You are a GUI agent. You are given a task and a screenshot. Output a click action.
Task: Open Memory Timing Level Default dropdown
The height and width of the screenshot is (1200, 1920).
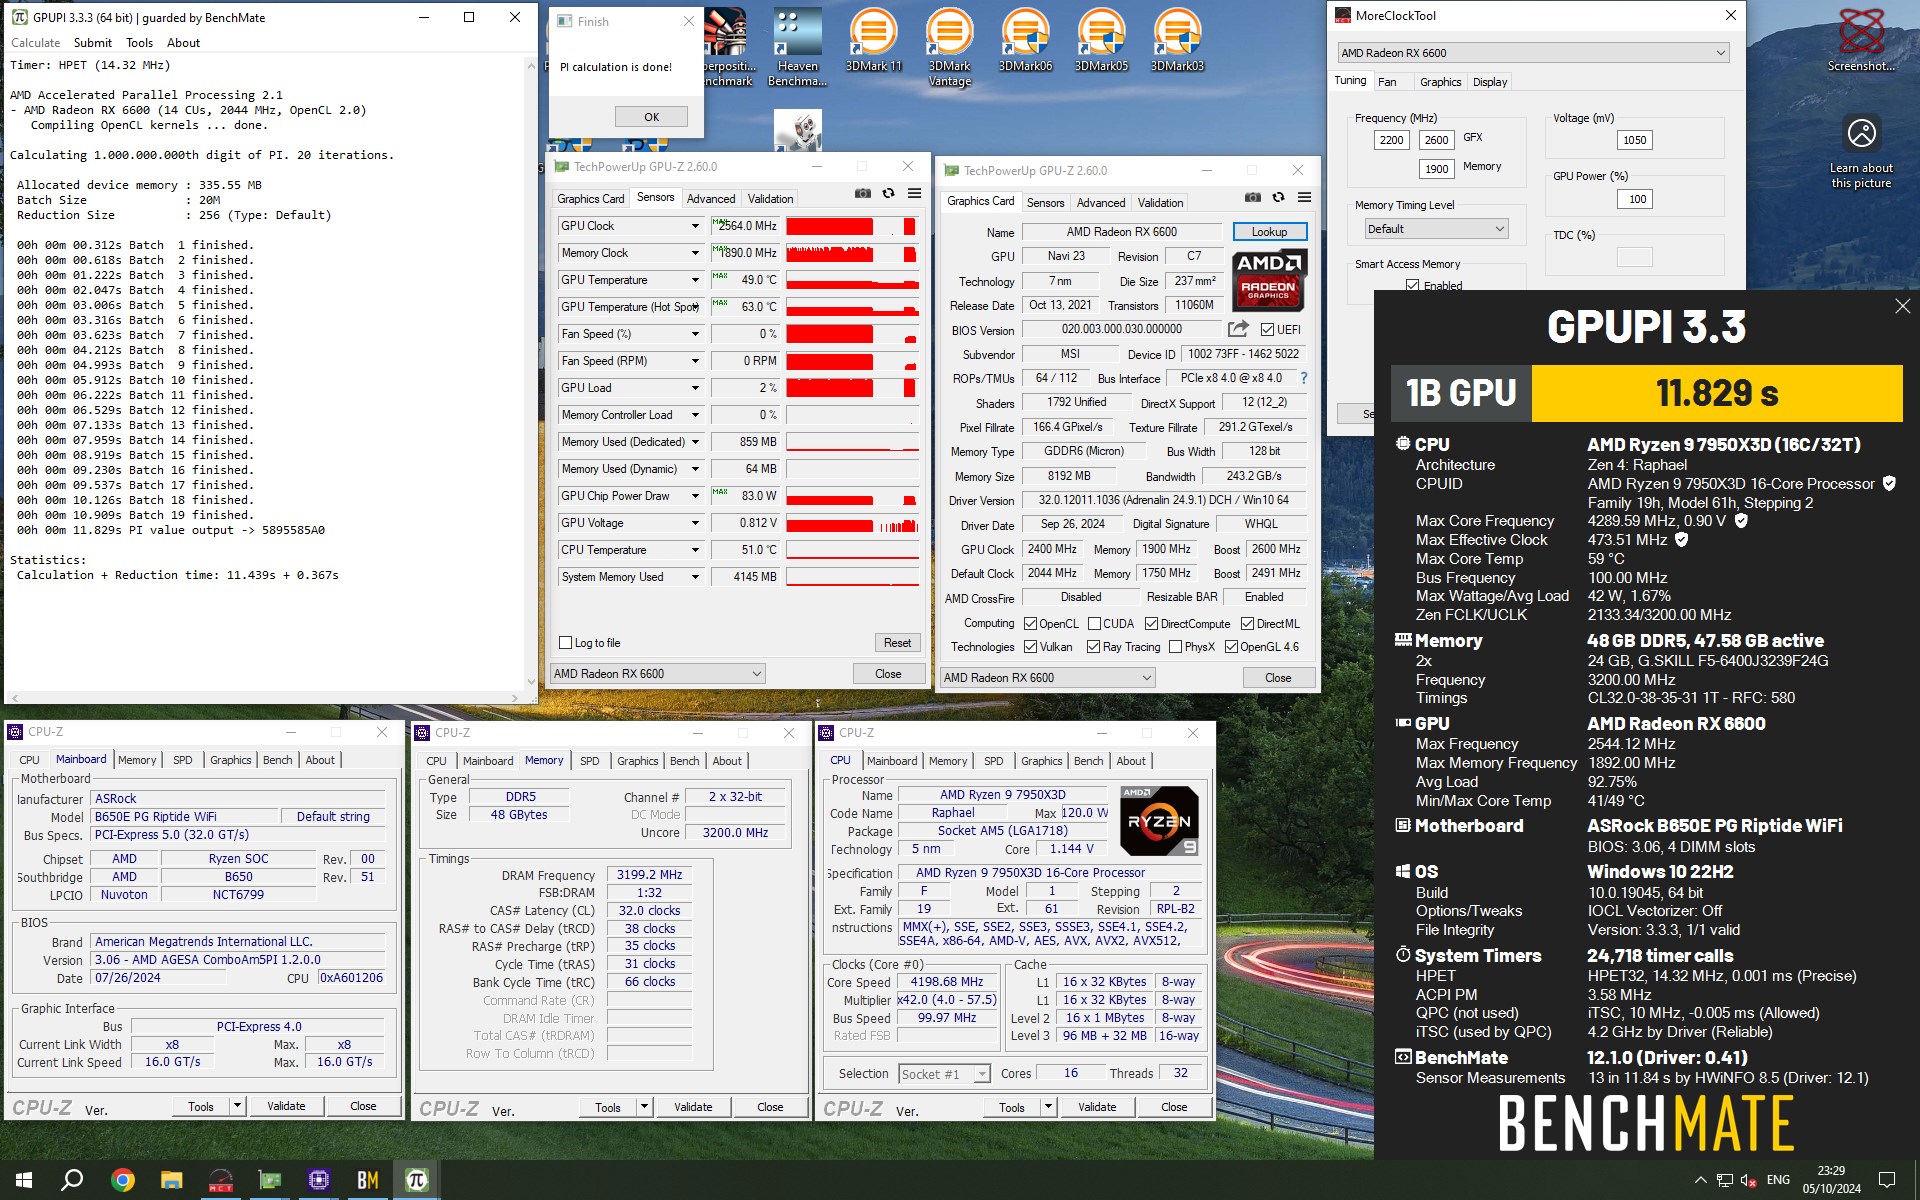(1436, 229)
